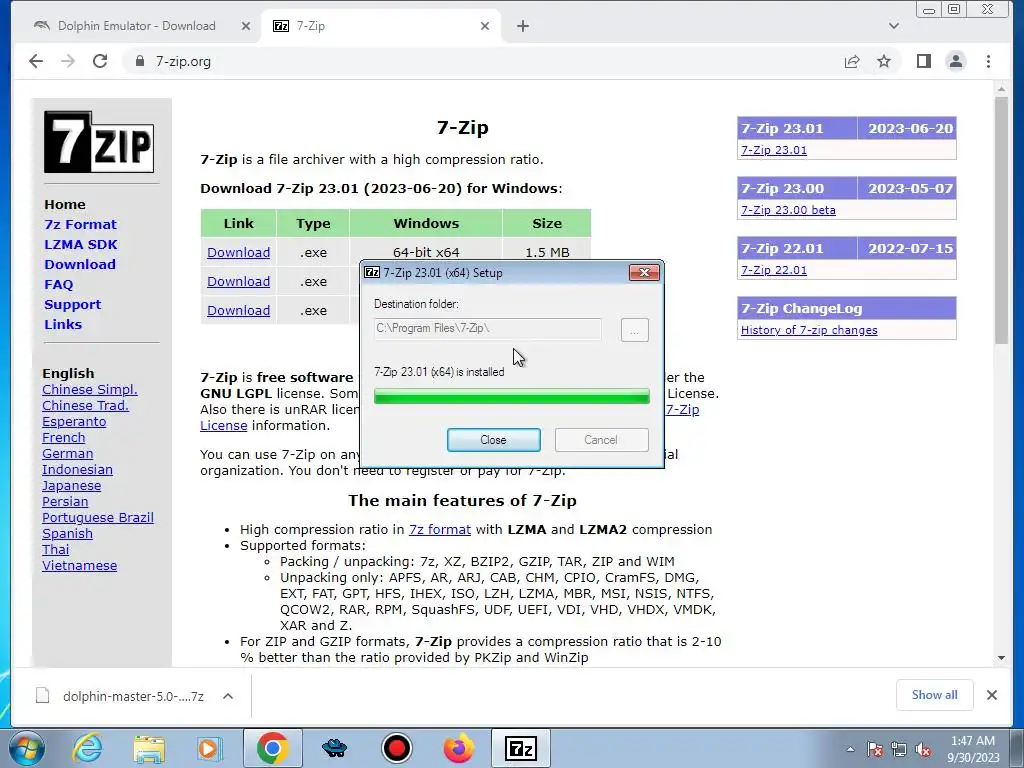Switch language to Chinese Trad.
This screenshot has width=1024, height=768.
click(x=86, y=406)
